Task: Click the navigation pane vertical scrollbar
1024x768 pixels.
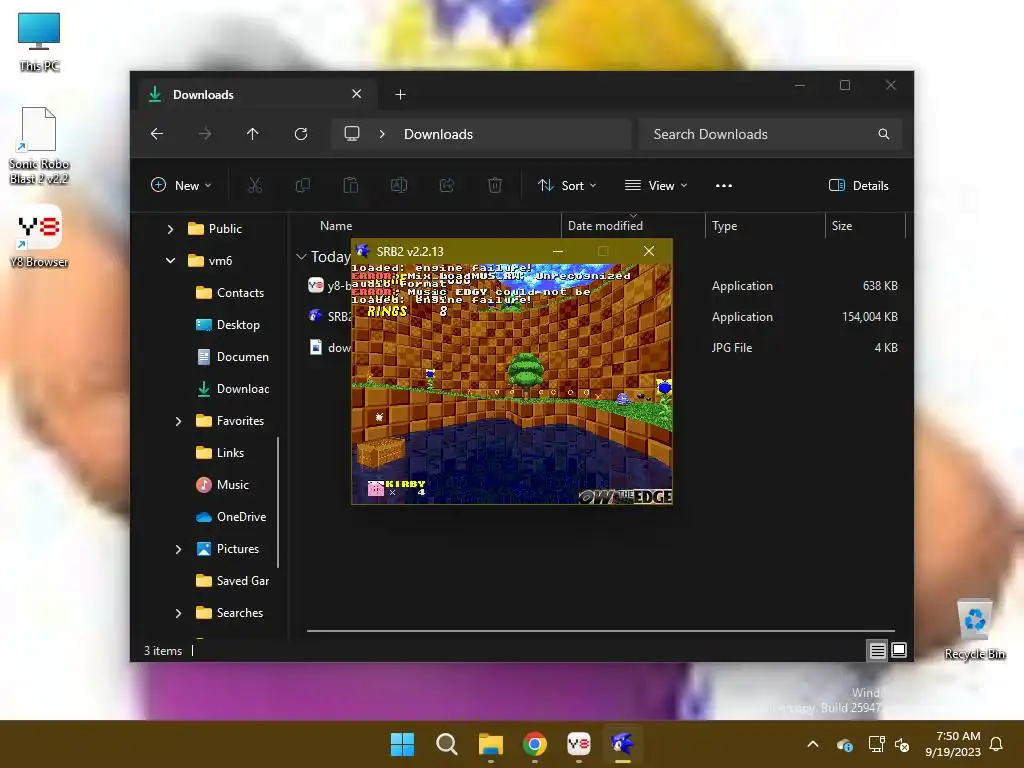Action: tap(278, 502)
